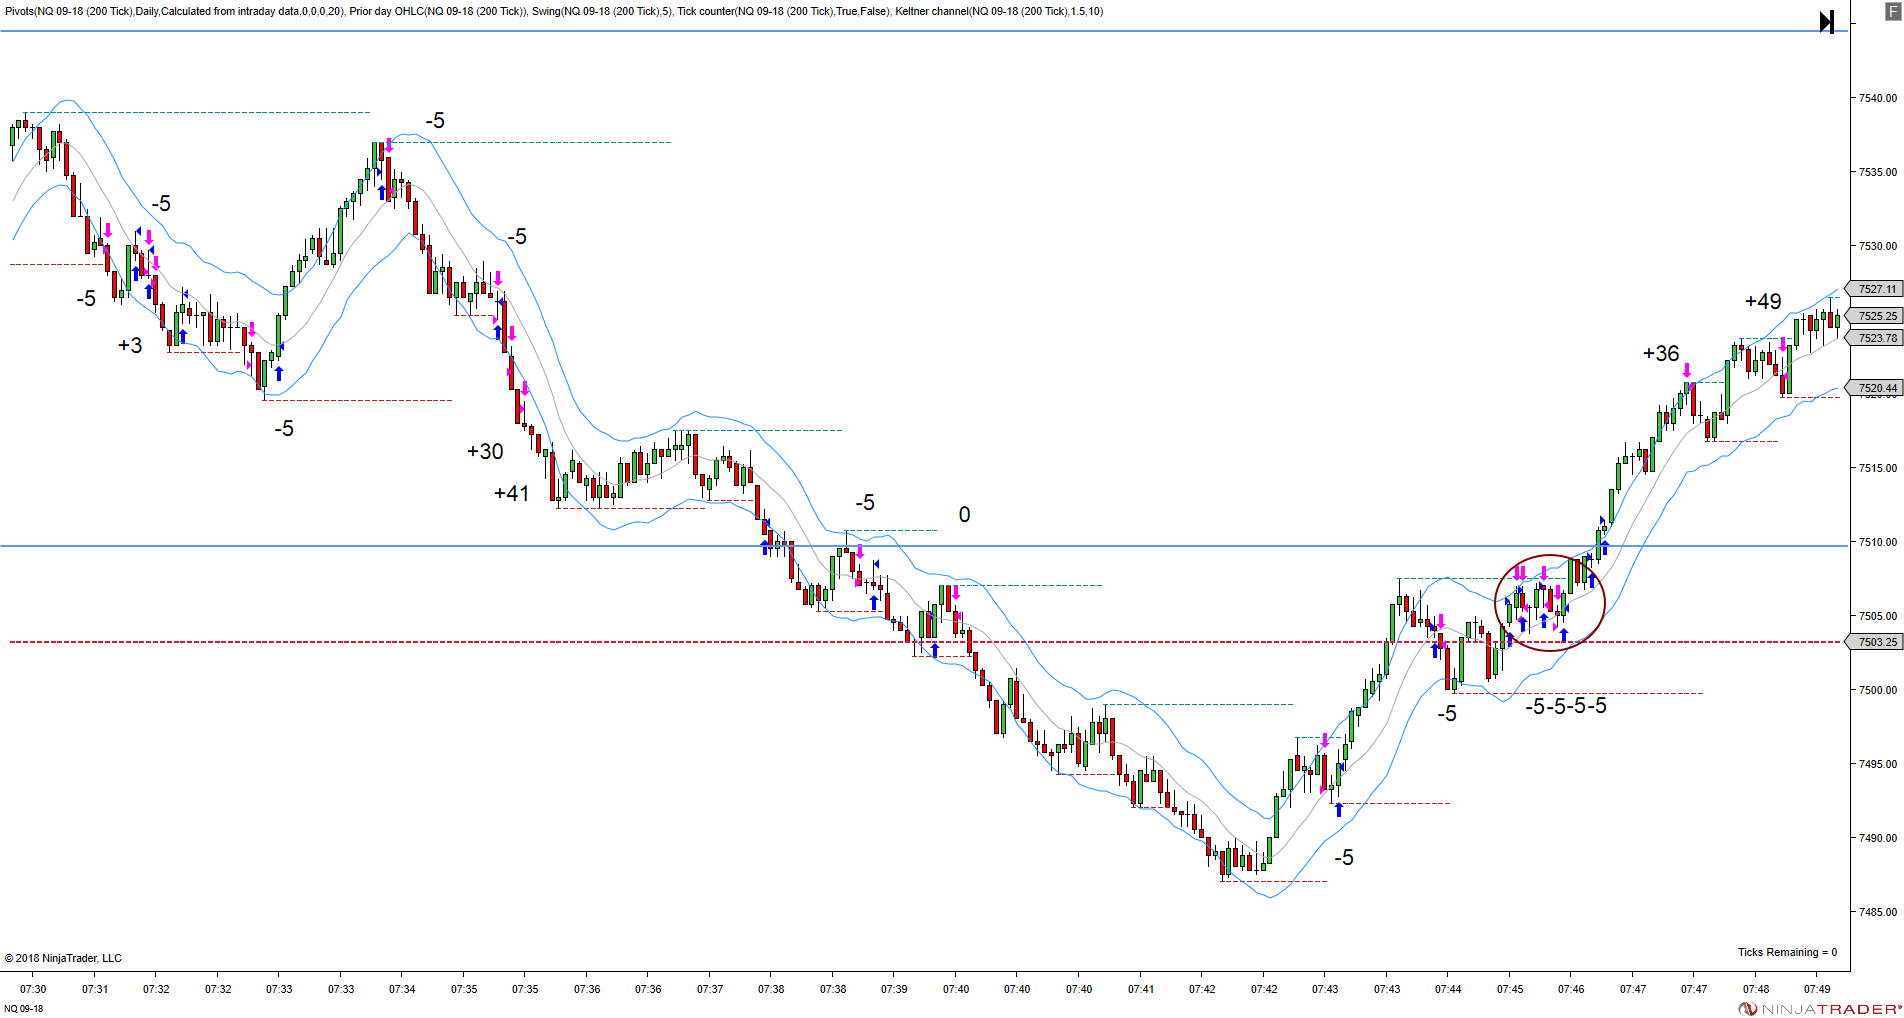Click the '0' breakeven trade label
The height and width of the screenshot is (1018, 1904).
(964, 514)
